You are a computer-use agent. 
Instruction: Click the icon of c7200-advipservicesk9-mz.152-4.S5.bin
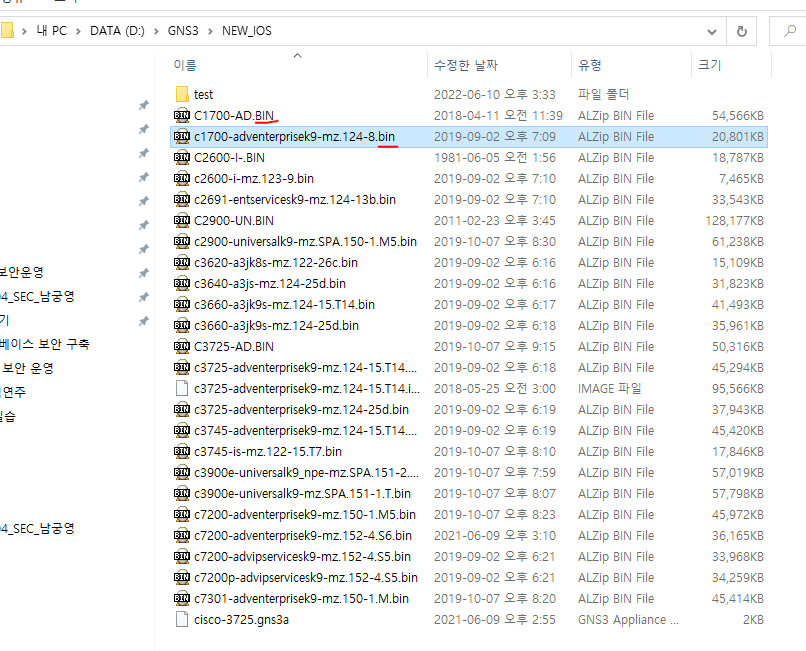(x=181, y=556)
